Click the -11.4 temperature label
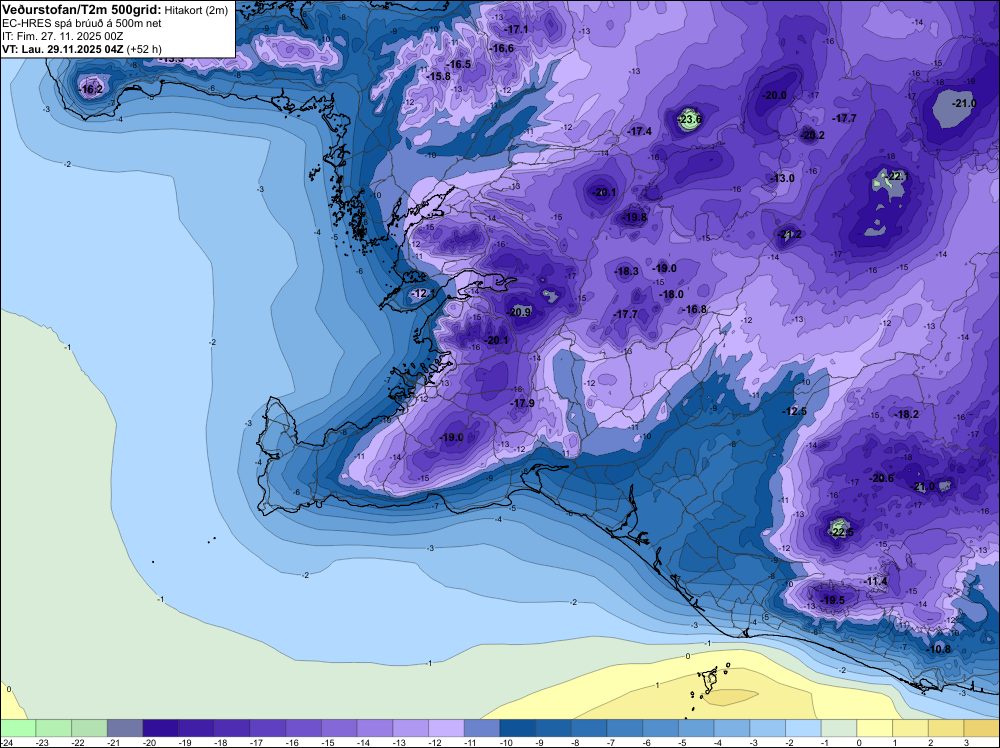Viewport: 1000px width, 748px height. [x=876, y=582]
